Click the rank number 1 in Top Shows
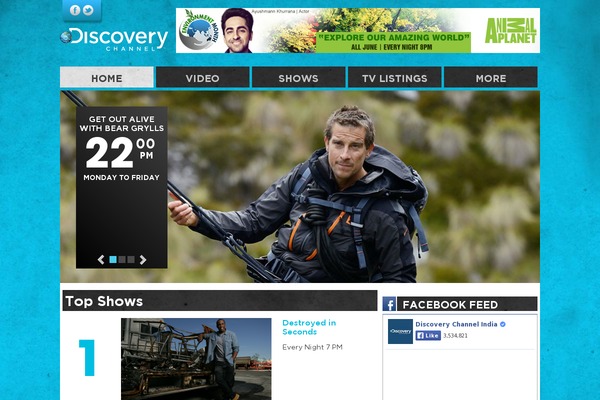600x400 pixels. pyautogui.click(x=87, y=358)
